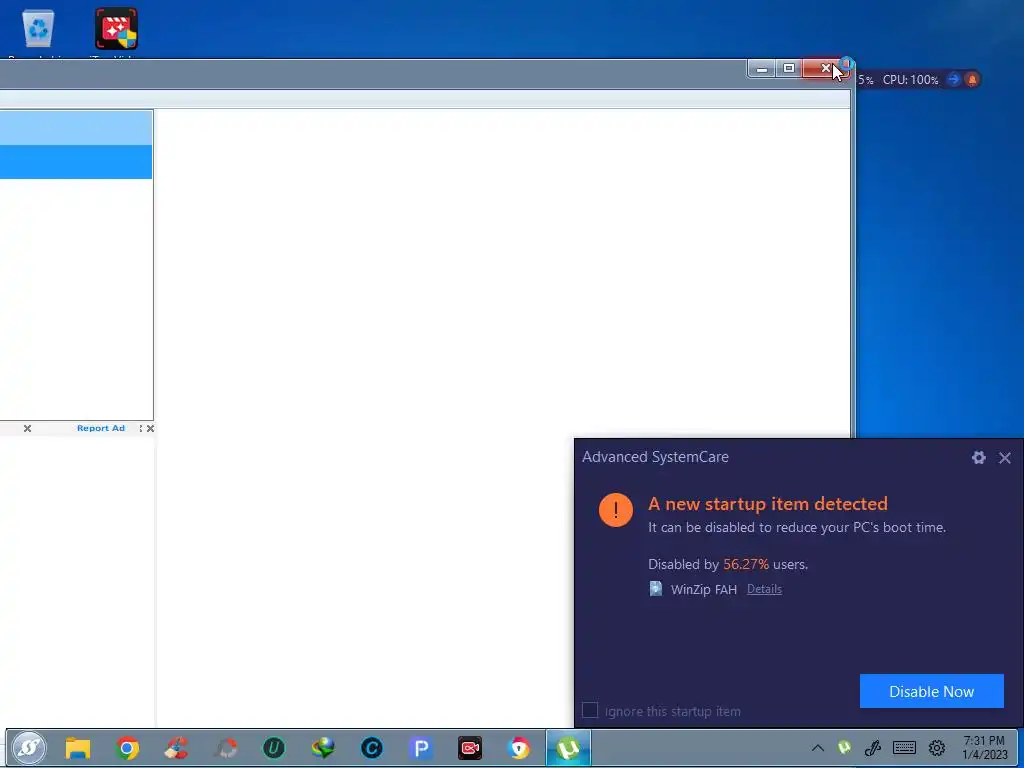Open the purple P taskbar application
1024x768 pixels.
(x=421, y=748)
